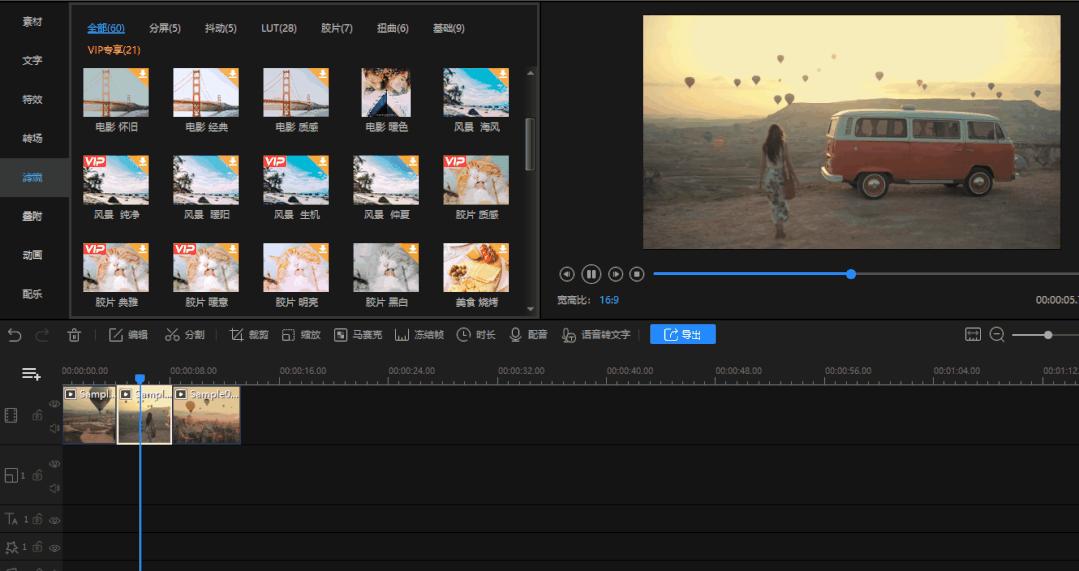Mute the video track audio speaker
This screenshot has height=571, width=1079.
[55, 428]
